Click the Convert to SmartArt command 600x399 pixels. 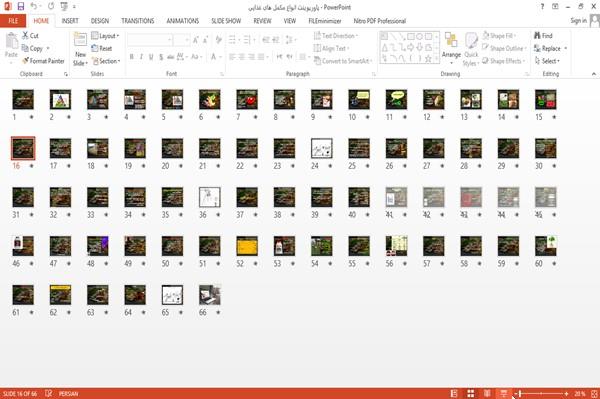coord(343,61)
